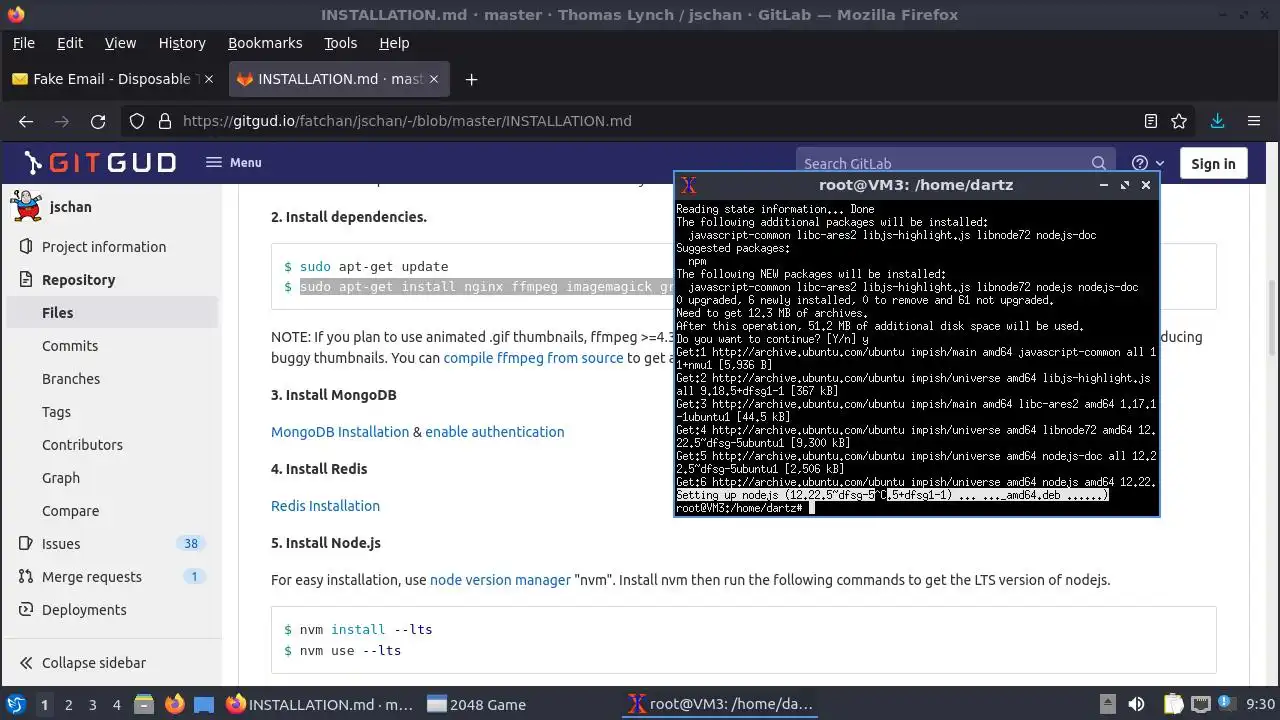Click the padlock site security icon
The image size is (1280, 720).
165,121
